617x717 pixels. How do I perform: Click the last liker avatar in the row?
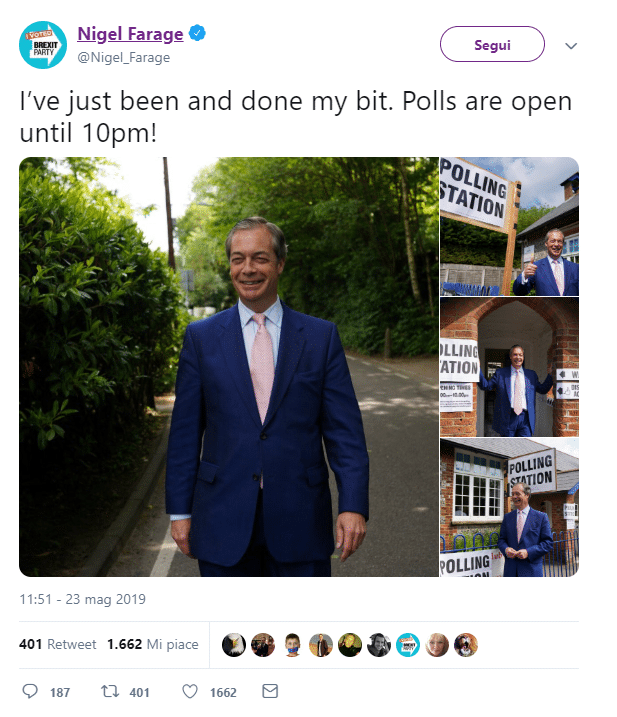[x=466, y=644]
